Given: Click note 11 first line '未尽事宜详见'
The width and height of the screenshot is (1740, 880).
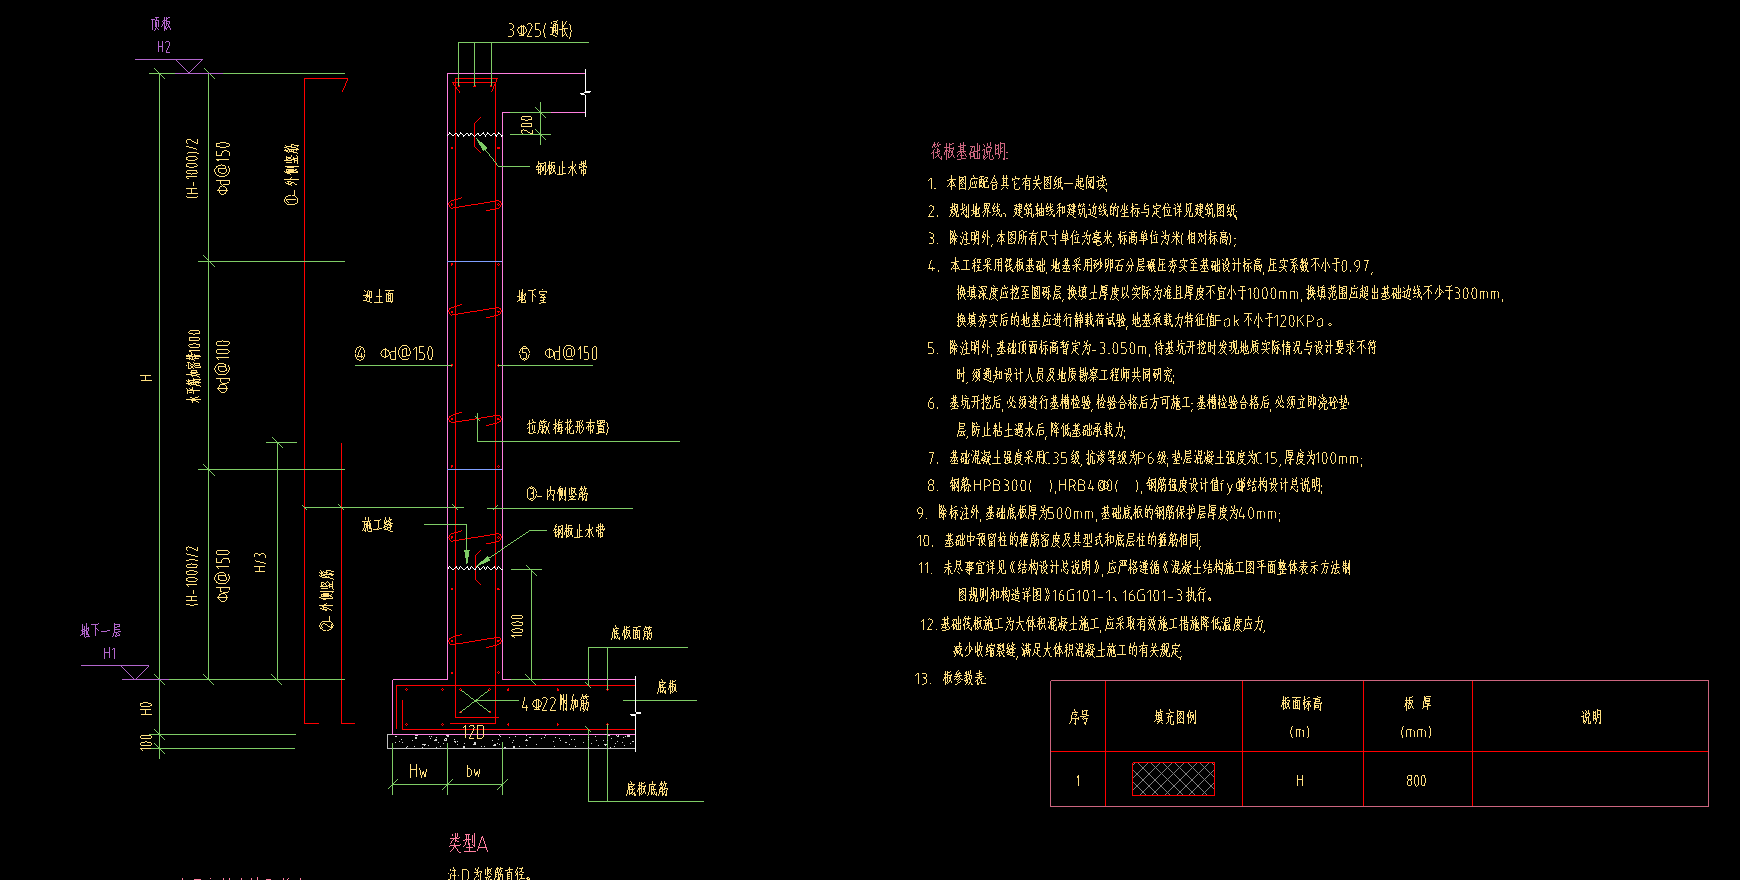Looking at the screenshot, I should (x=1147, y=568).
